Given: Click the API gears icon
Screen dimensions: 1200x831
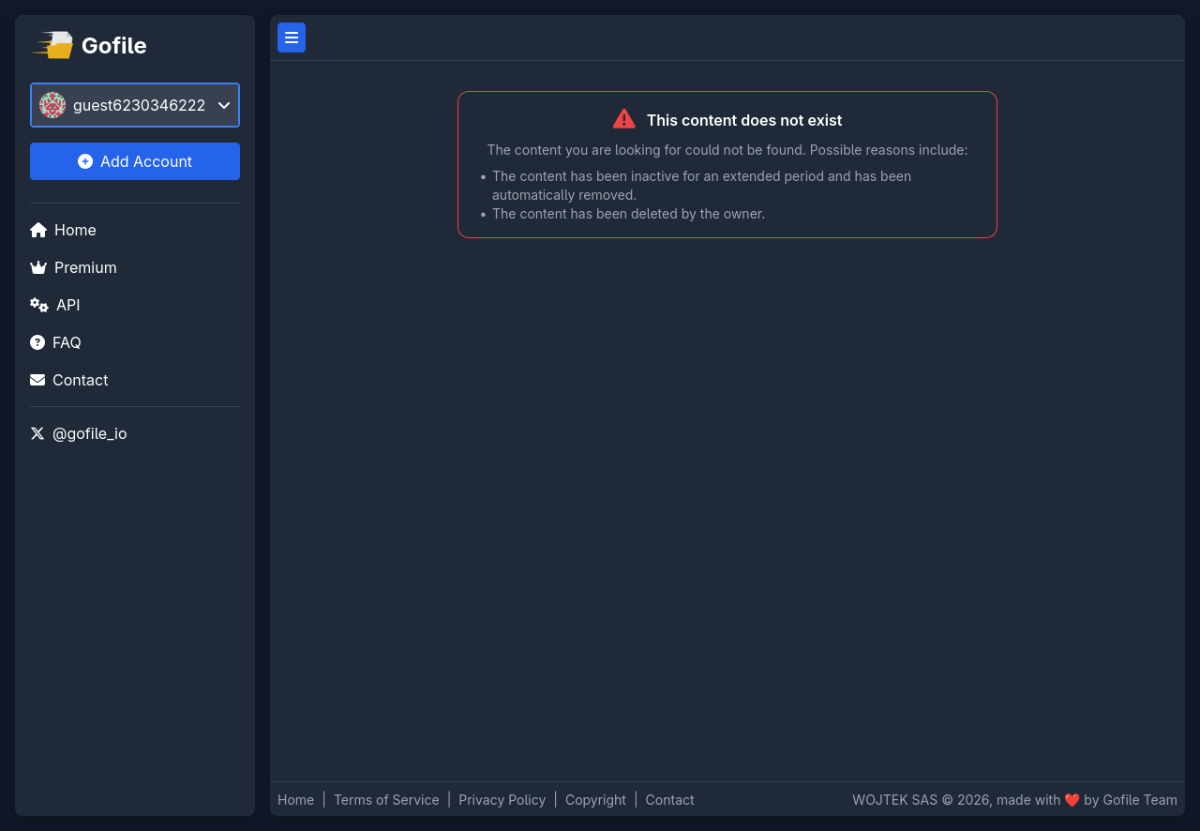Looking at the screenshot, I should [x=39, y=305].
